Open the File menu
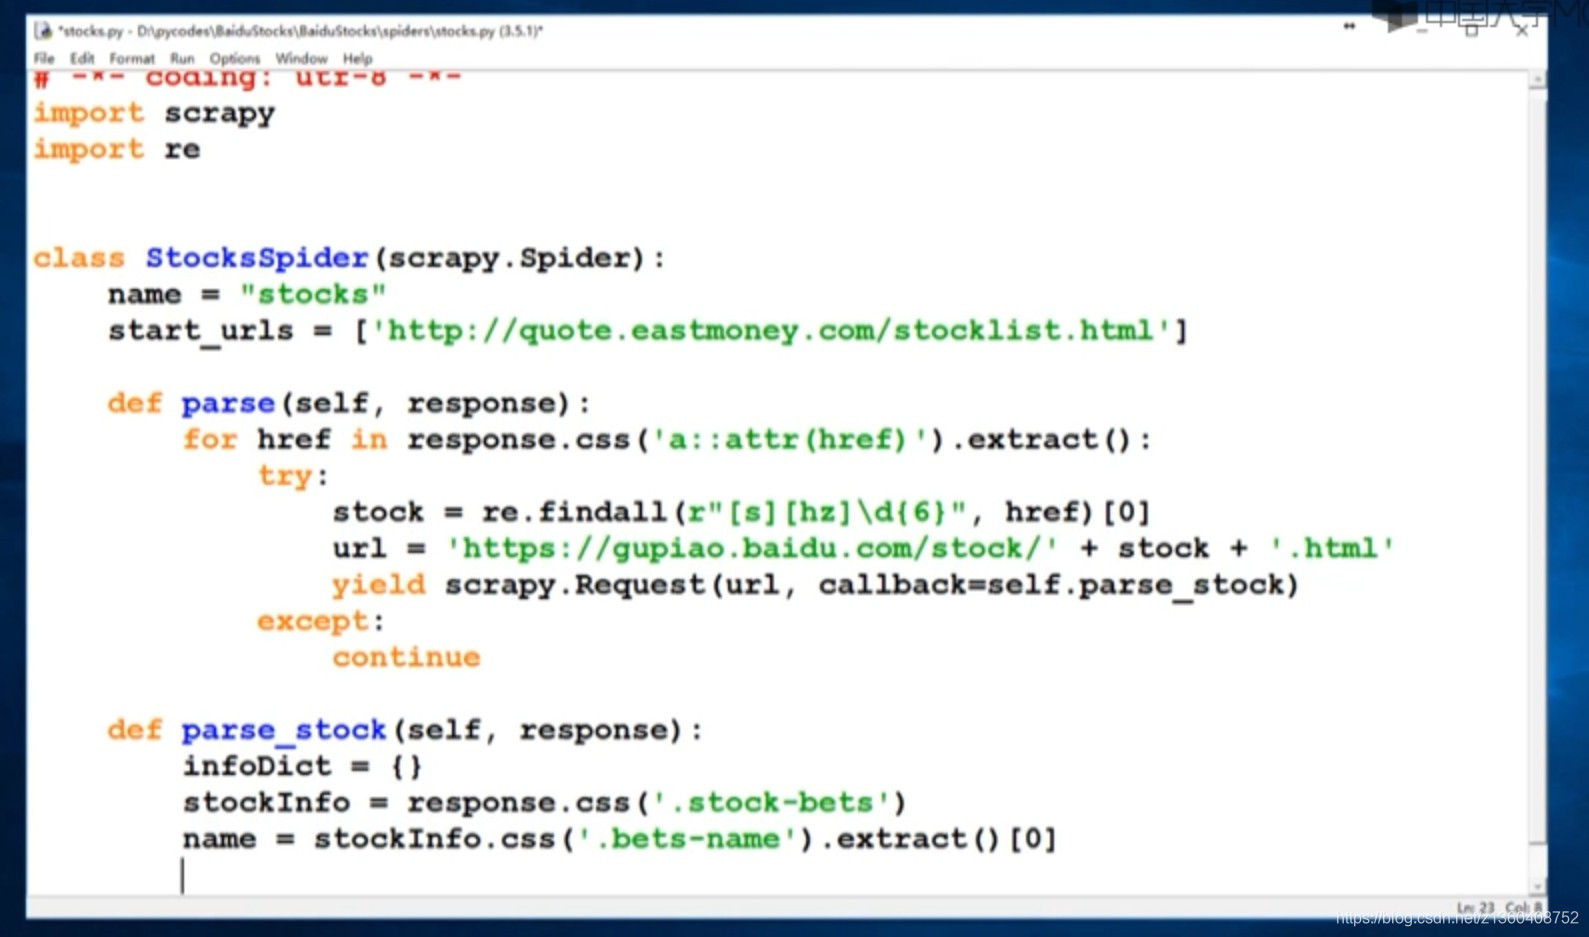This screenshot has width=1589, height=937. 44,59
